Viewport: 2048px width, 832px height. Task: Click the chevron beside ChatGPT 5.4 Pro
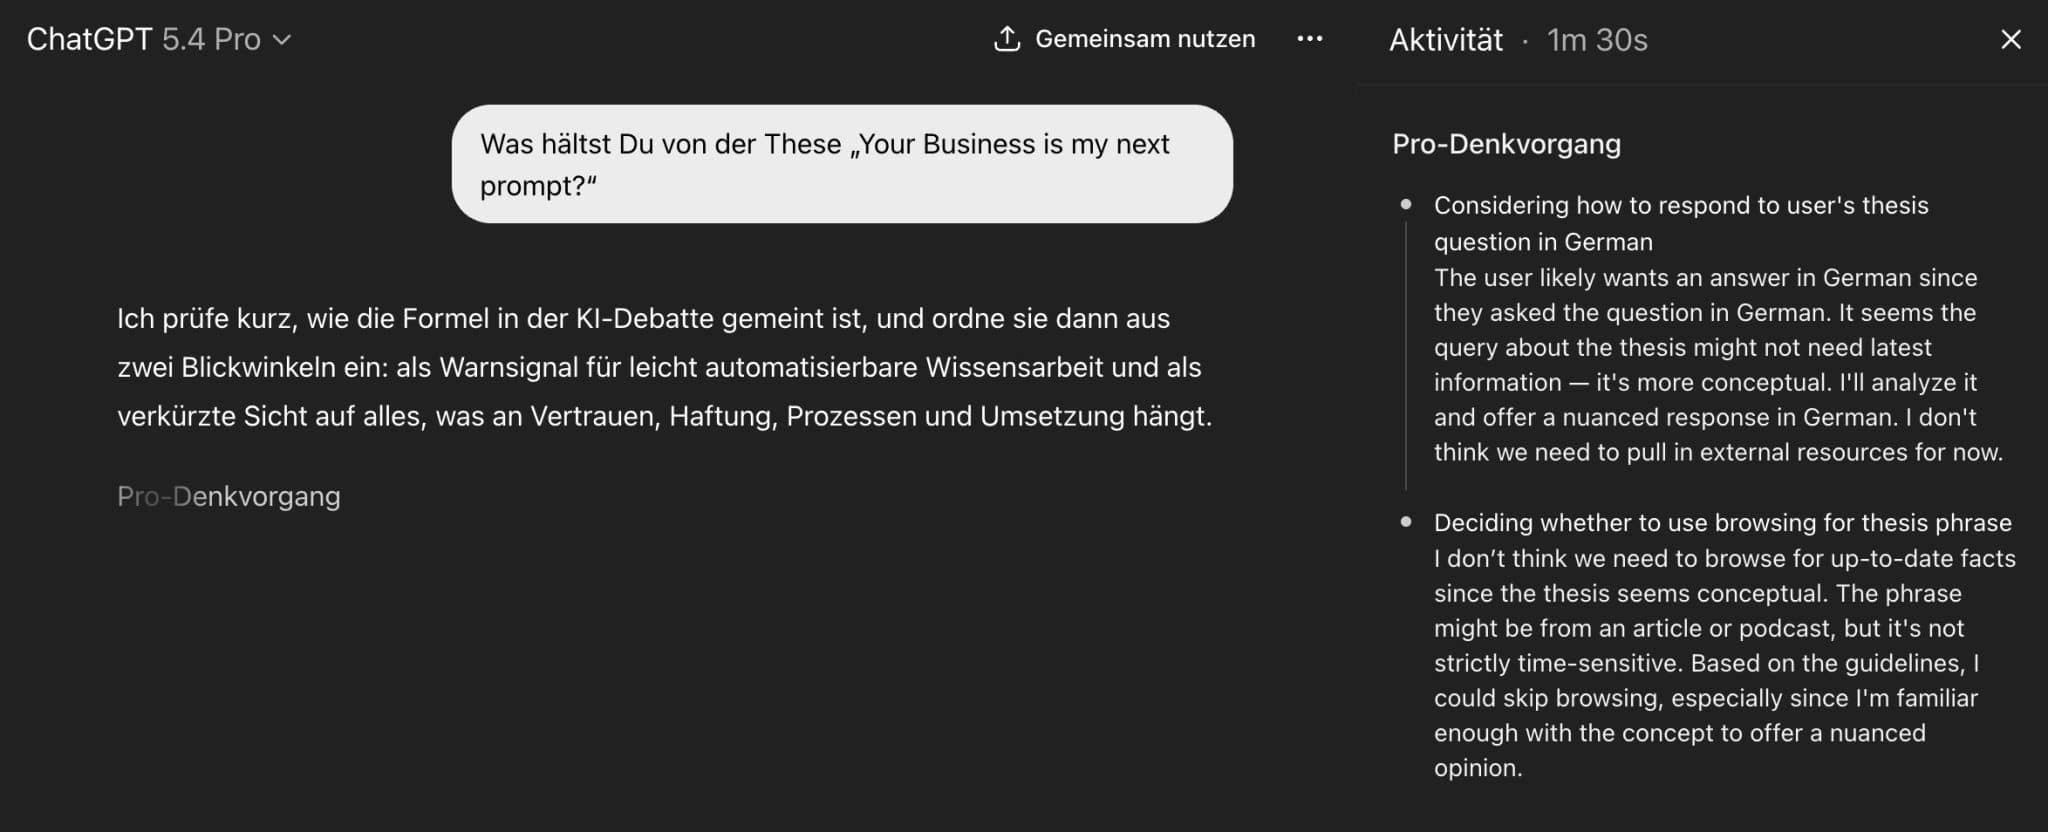pyautogui.click(x=283, y=40)
